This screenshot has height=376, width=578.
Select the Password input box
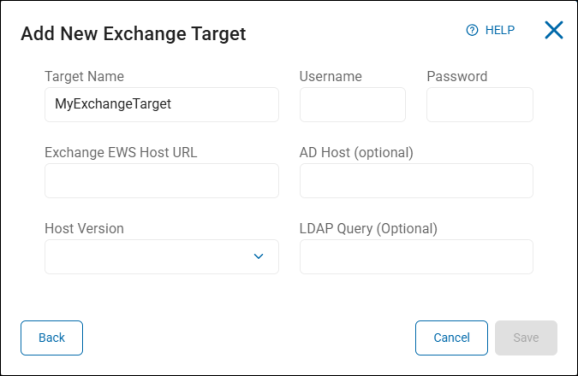click(480, 105)
